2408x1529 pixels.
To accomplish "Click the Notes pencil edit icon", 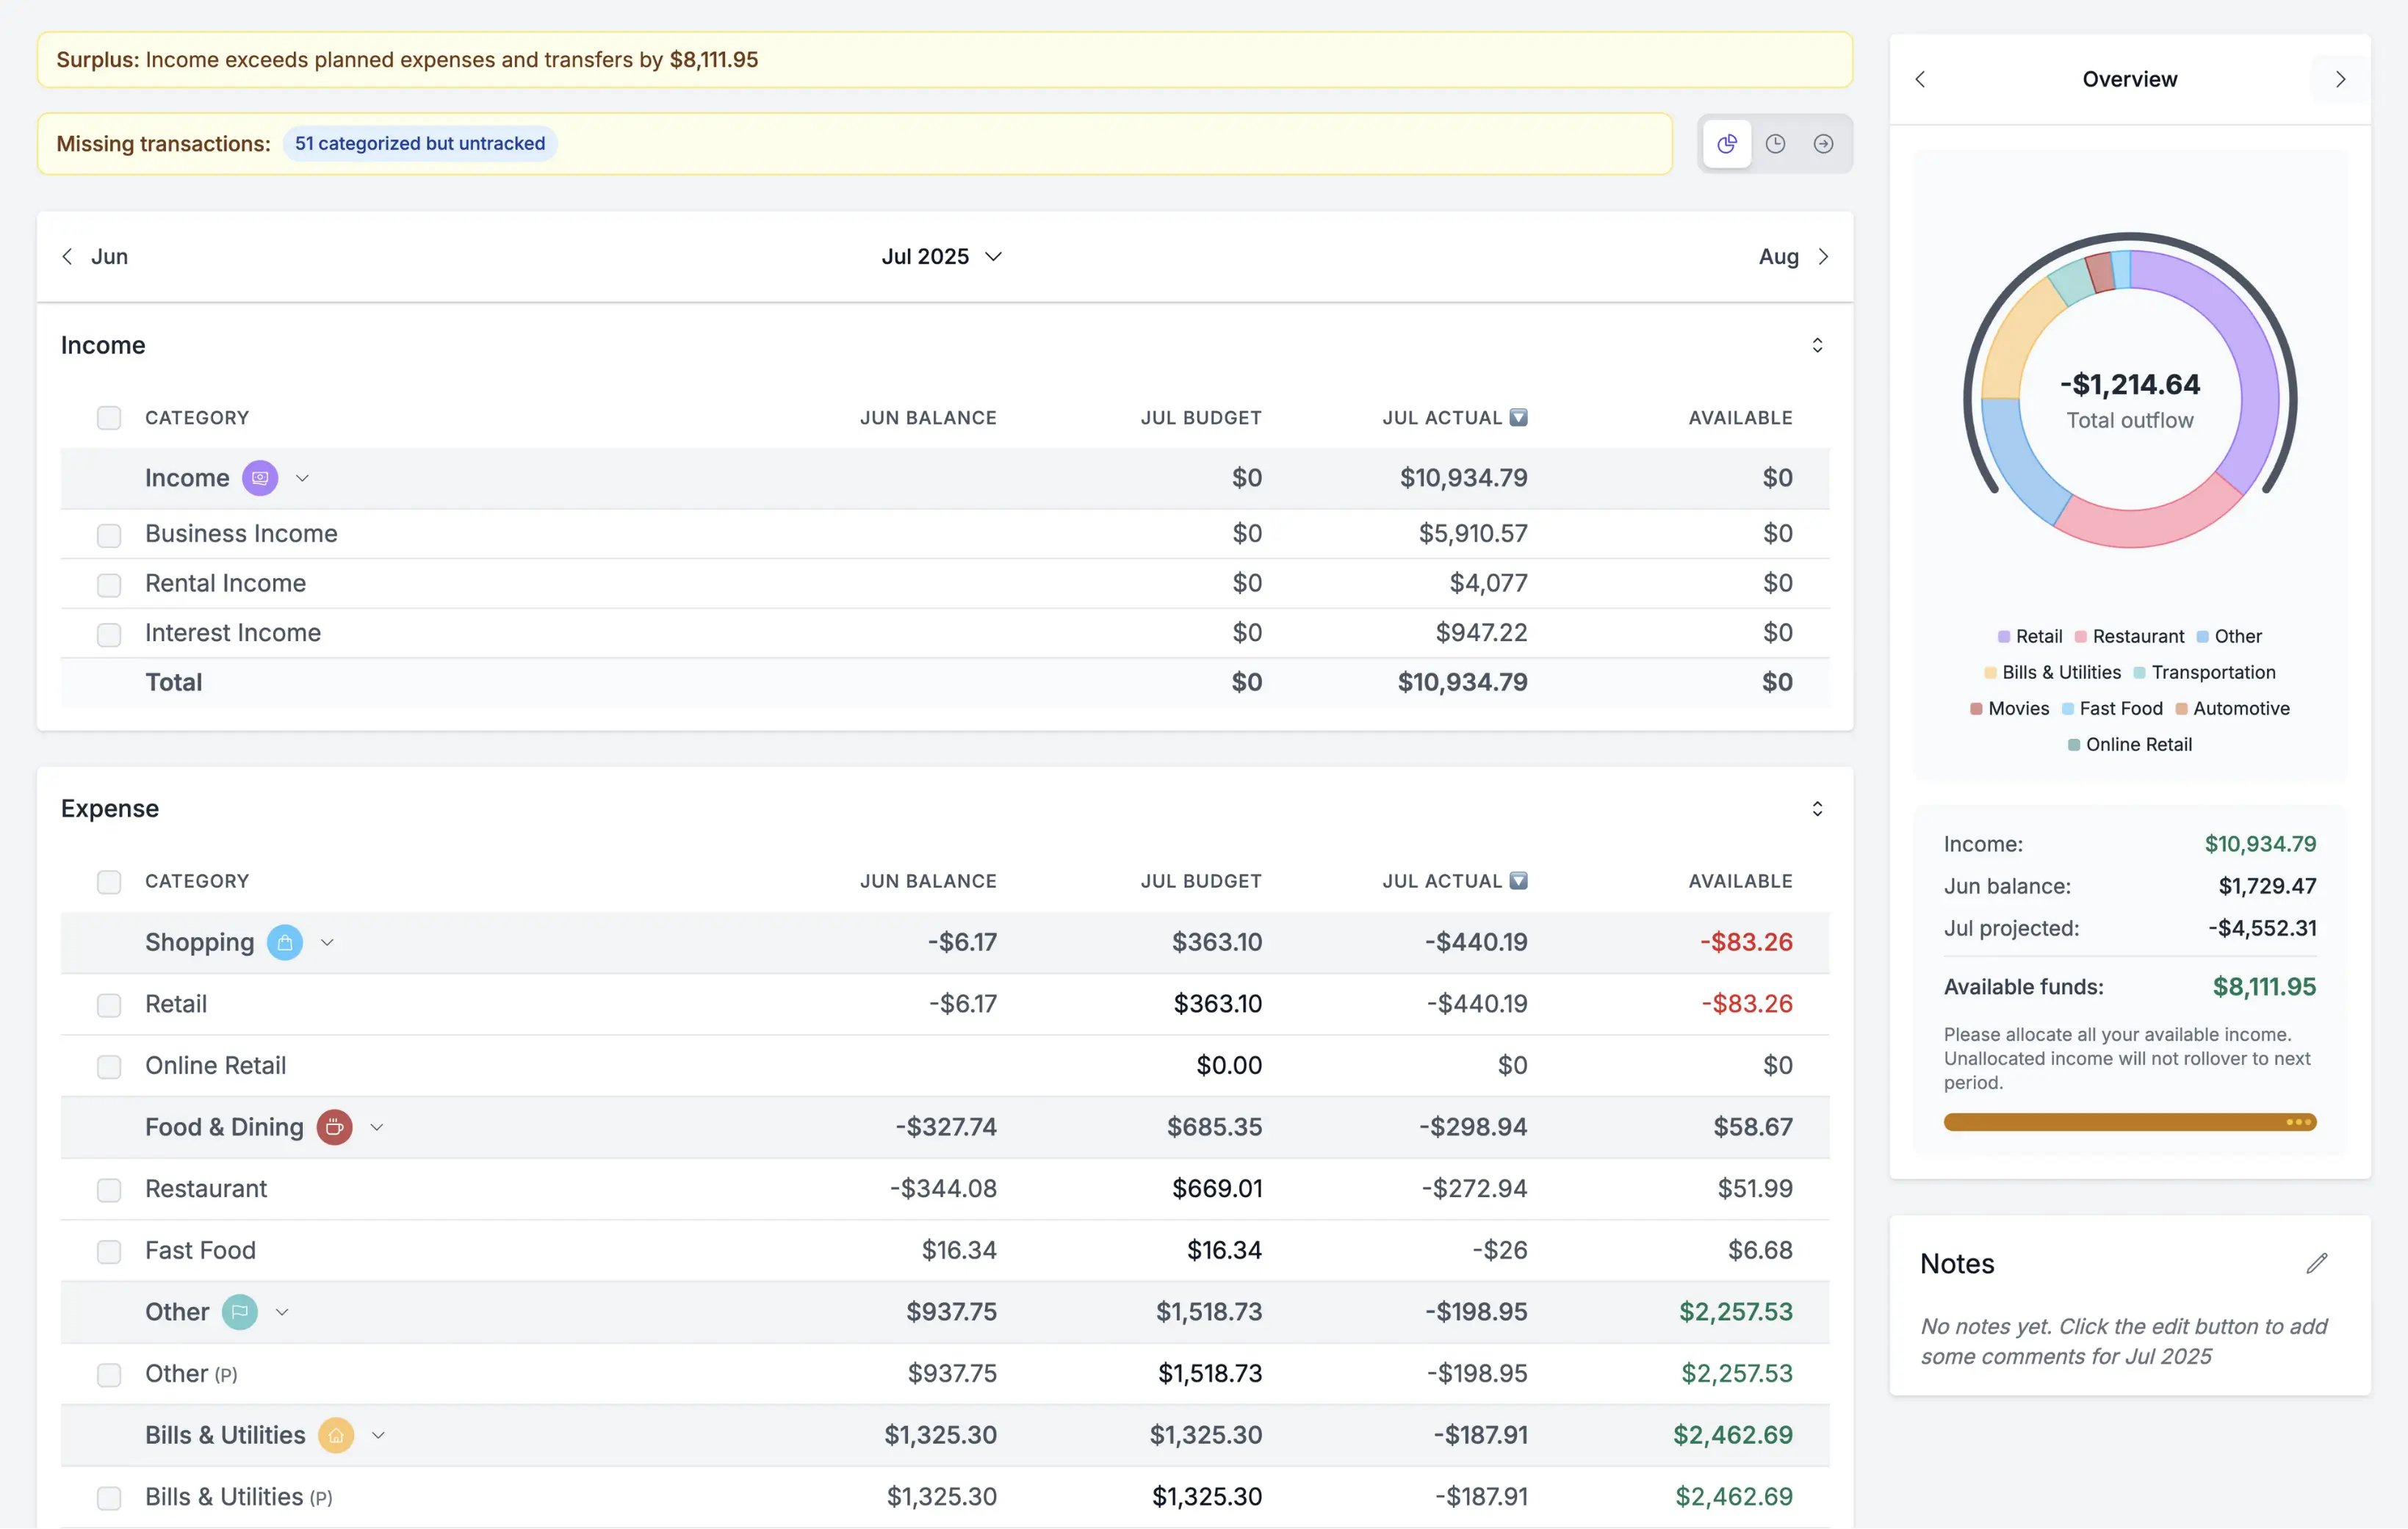I will (x=2316, y=1263).
